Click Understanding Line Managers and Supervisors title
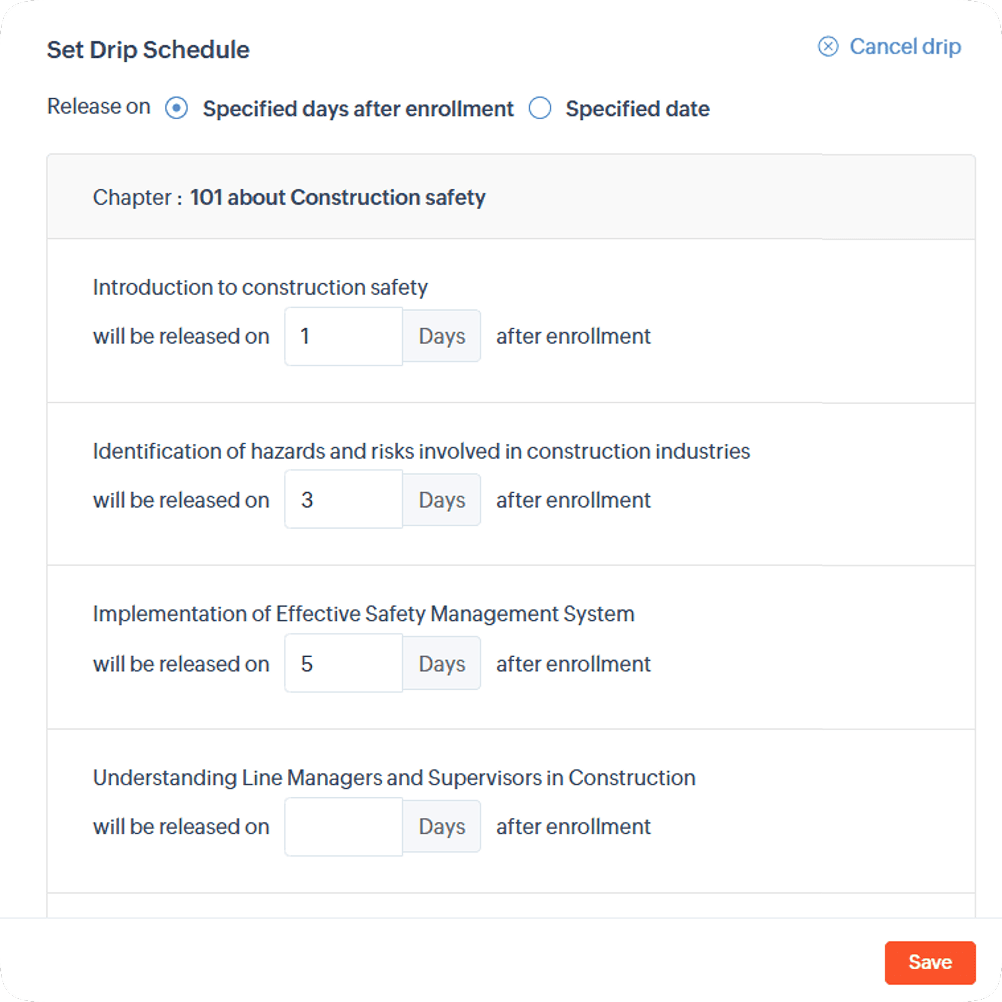 pyautogui.click(x=394, y=778)
